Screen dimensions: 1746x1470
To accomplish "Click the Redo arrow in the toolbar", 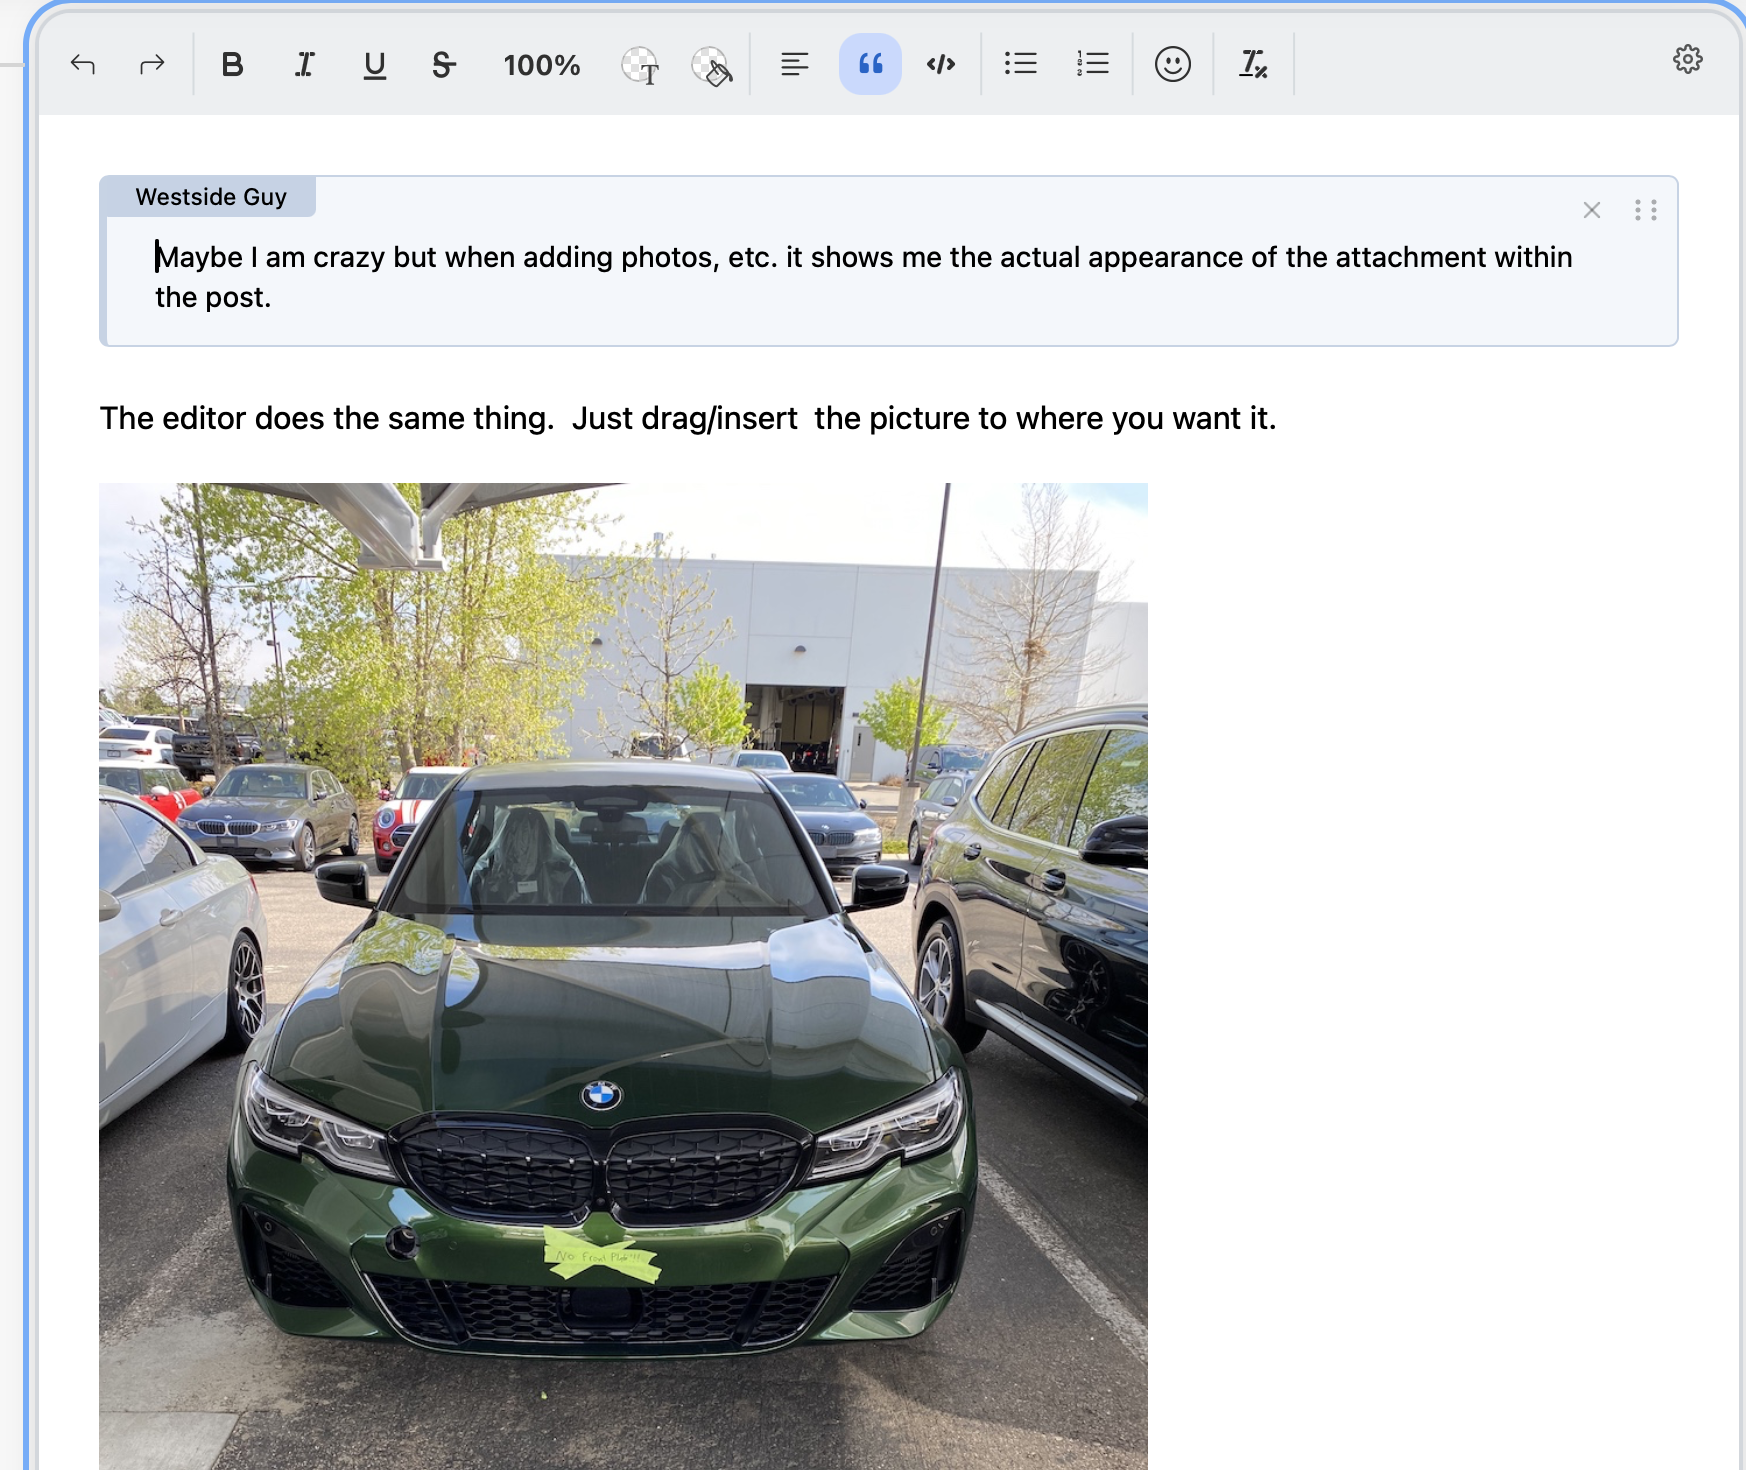I will coord(152,65).
